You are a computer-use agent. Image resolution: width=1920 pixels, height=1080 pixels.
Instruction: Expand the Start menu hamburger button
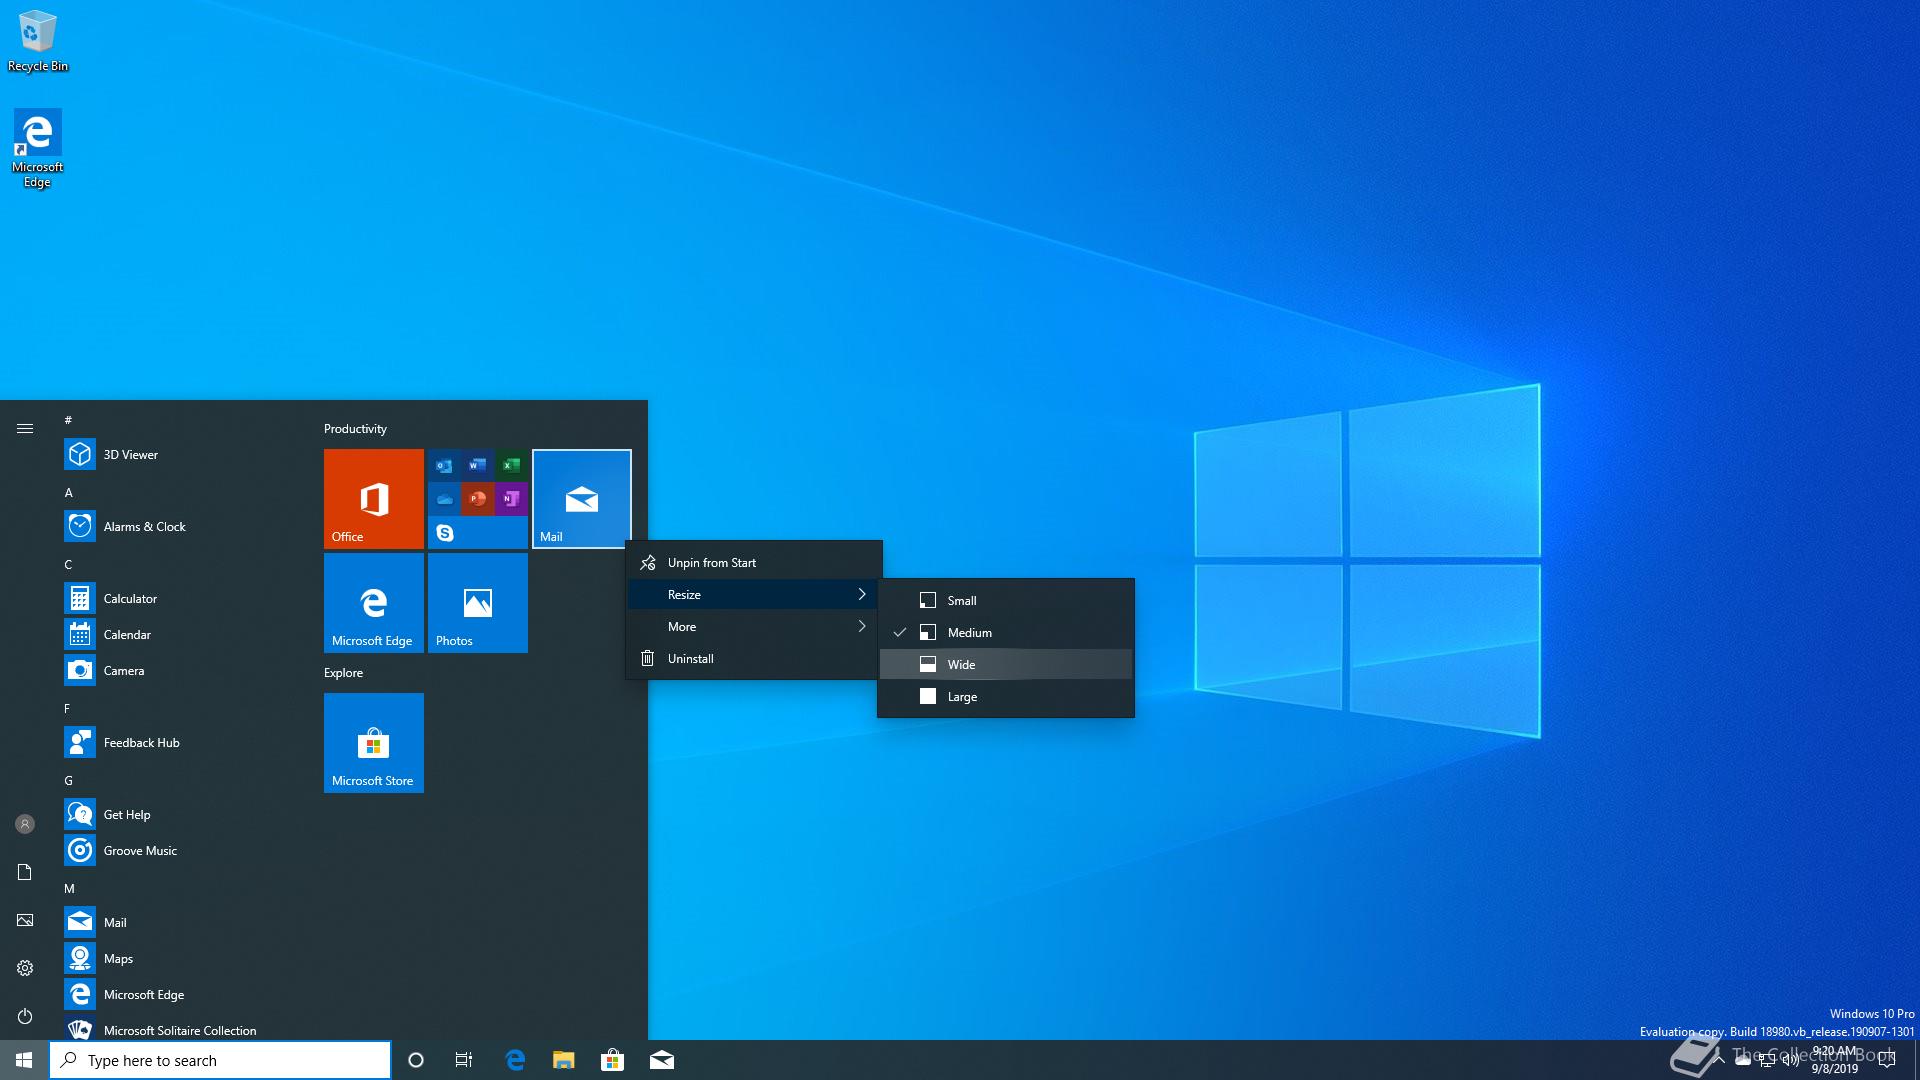tap(25, 428)
